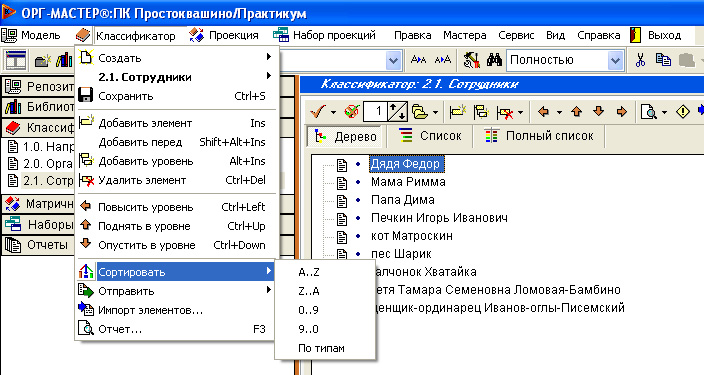Click the brown checkmark apply icon

(x=317, y=112)
